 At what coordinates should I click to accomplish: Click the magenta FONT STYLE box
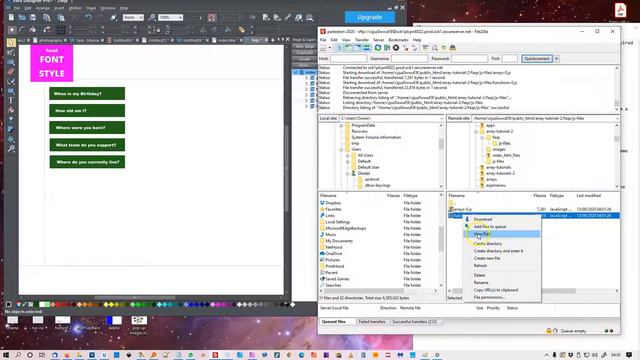[x=52, y=63]
